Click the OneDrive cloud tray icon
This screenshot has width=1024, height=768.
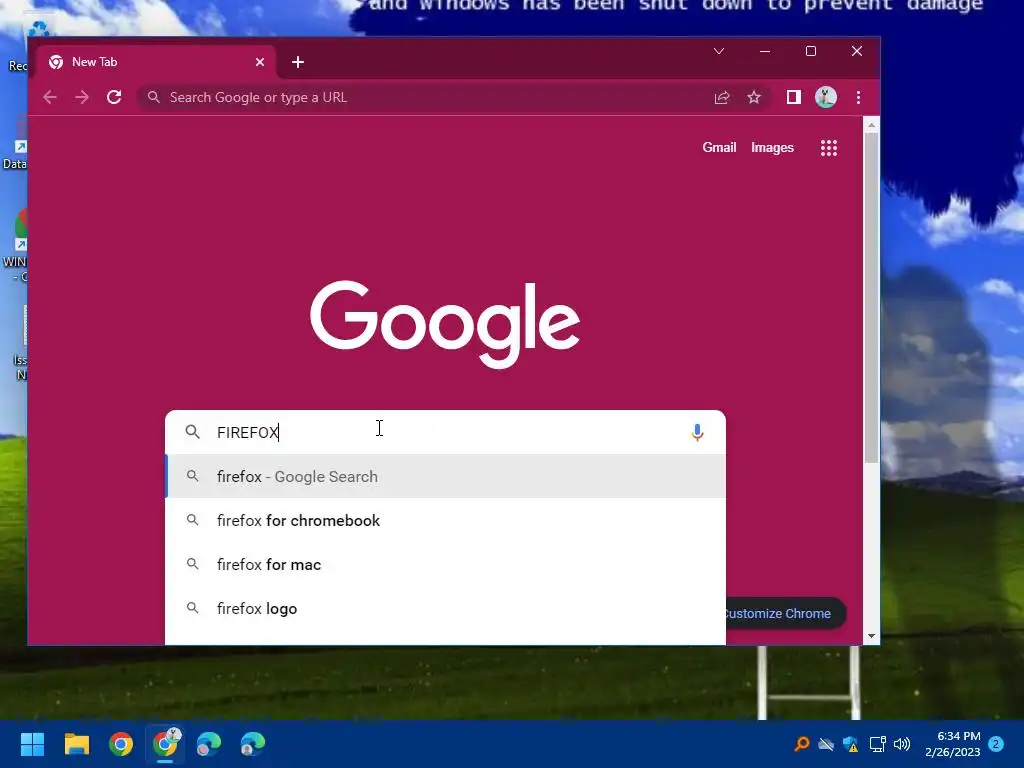tap(826, 744)
